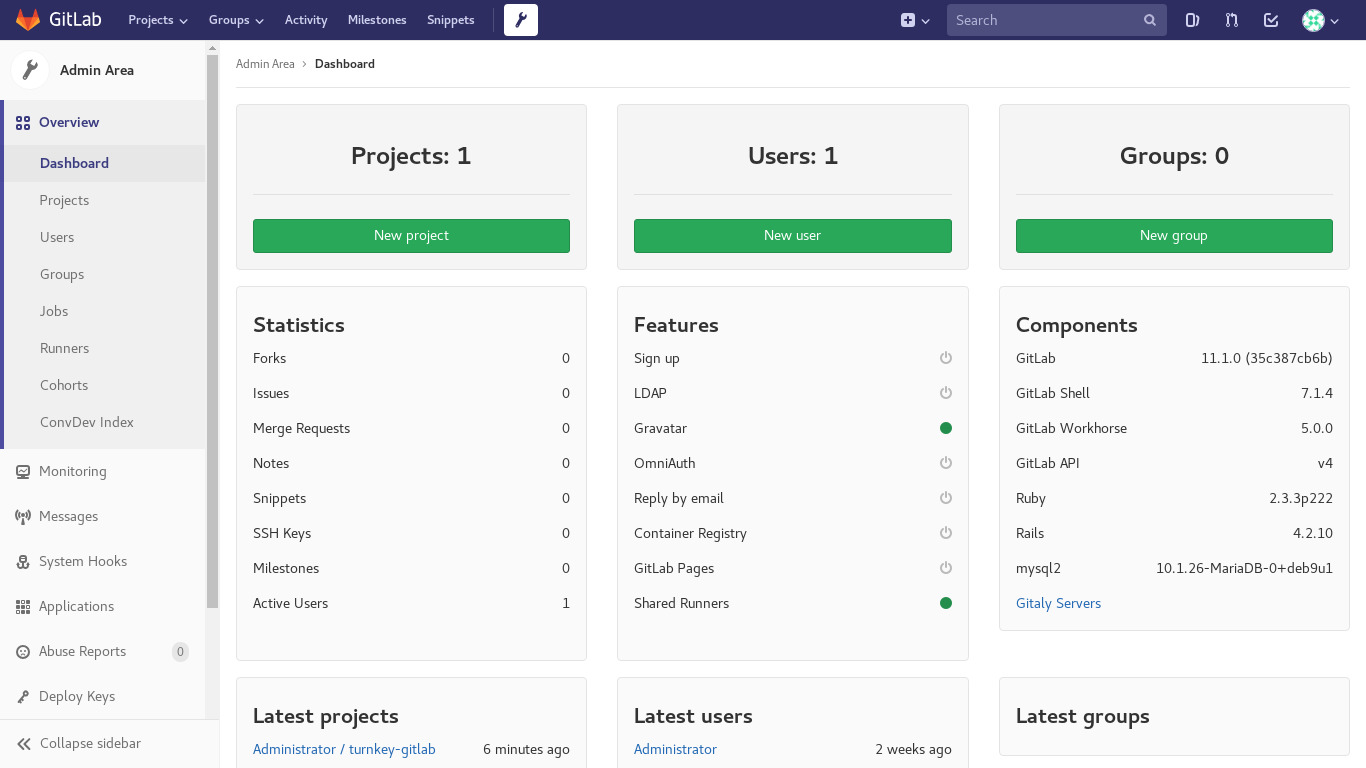Open the new item plus dropdown
Viewport: 1366px width, 768px height.
914,20
